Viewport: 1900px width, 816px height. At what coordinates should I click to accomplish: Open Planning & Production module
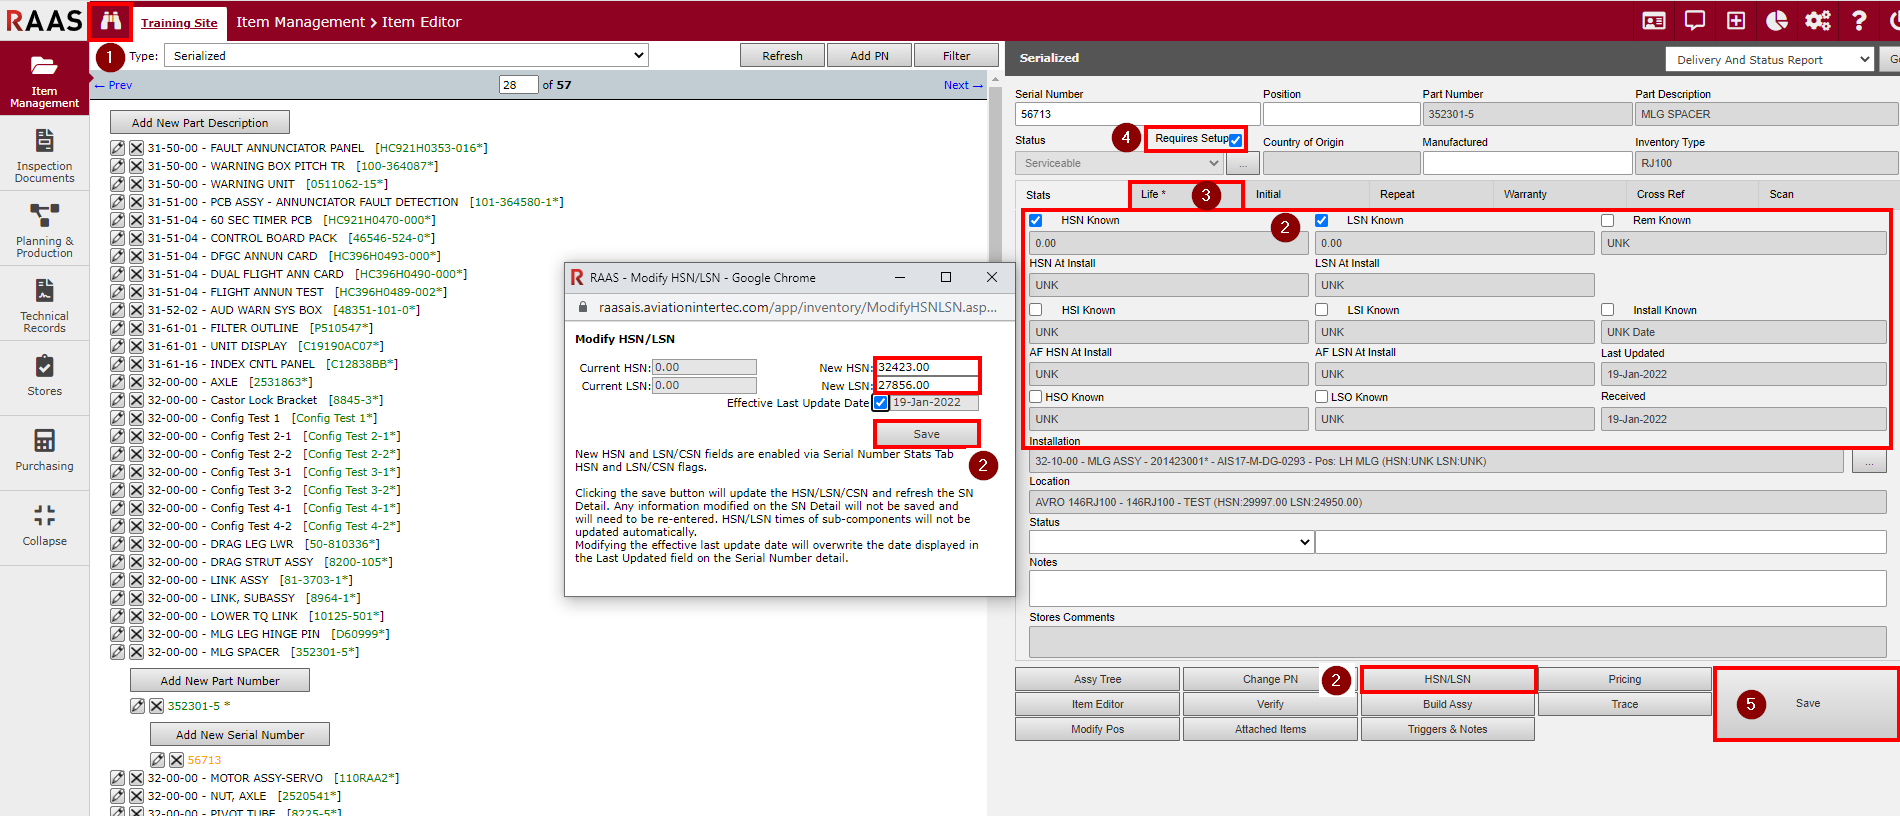coord(44,231)
